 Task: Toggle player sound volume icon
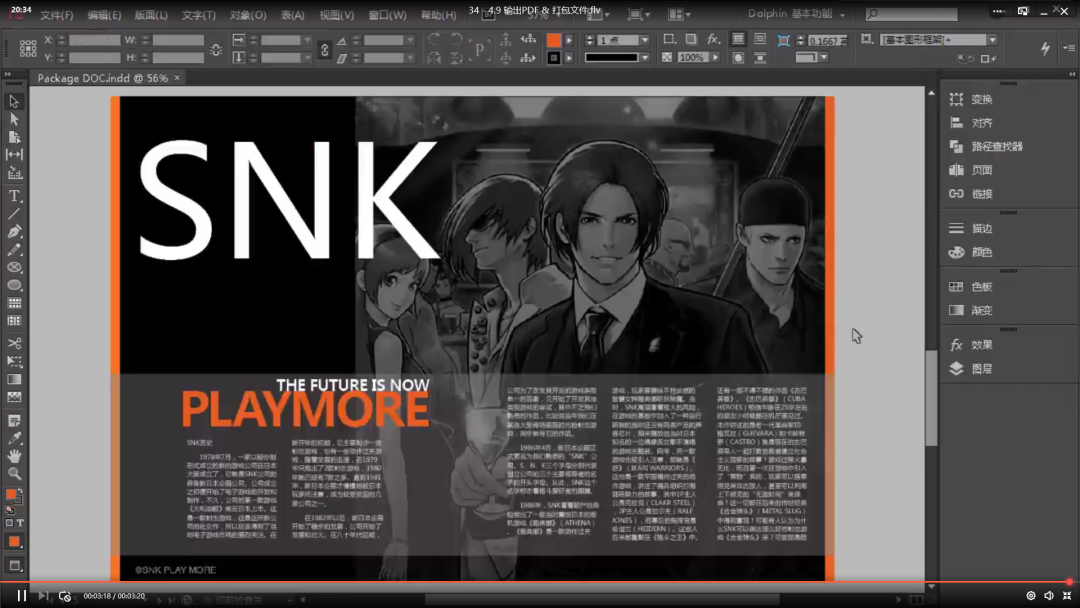pos(1048,596)
